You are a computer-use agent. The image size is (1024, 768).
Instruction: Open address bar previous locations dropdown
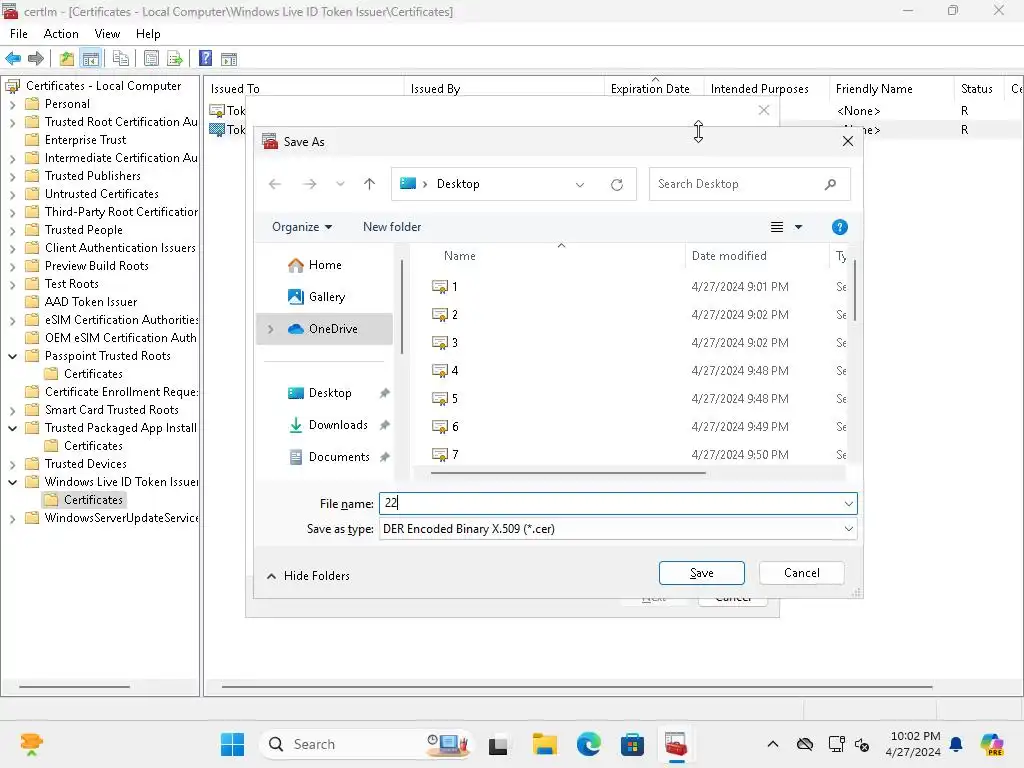pyautogui.click(x=579, y=185)
